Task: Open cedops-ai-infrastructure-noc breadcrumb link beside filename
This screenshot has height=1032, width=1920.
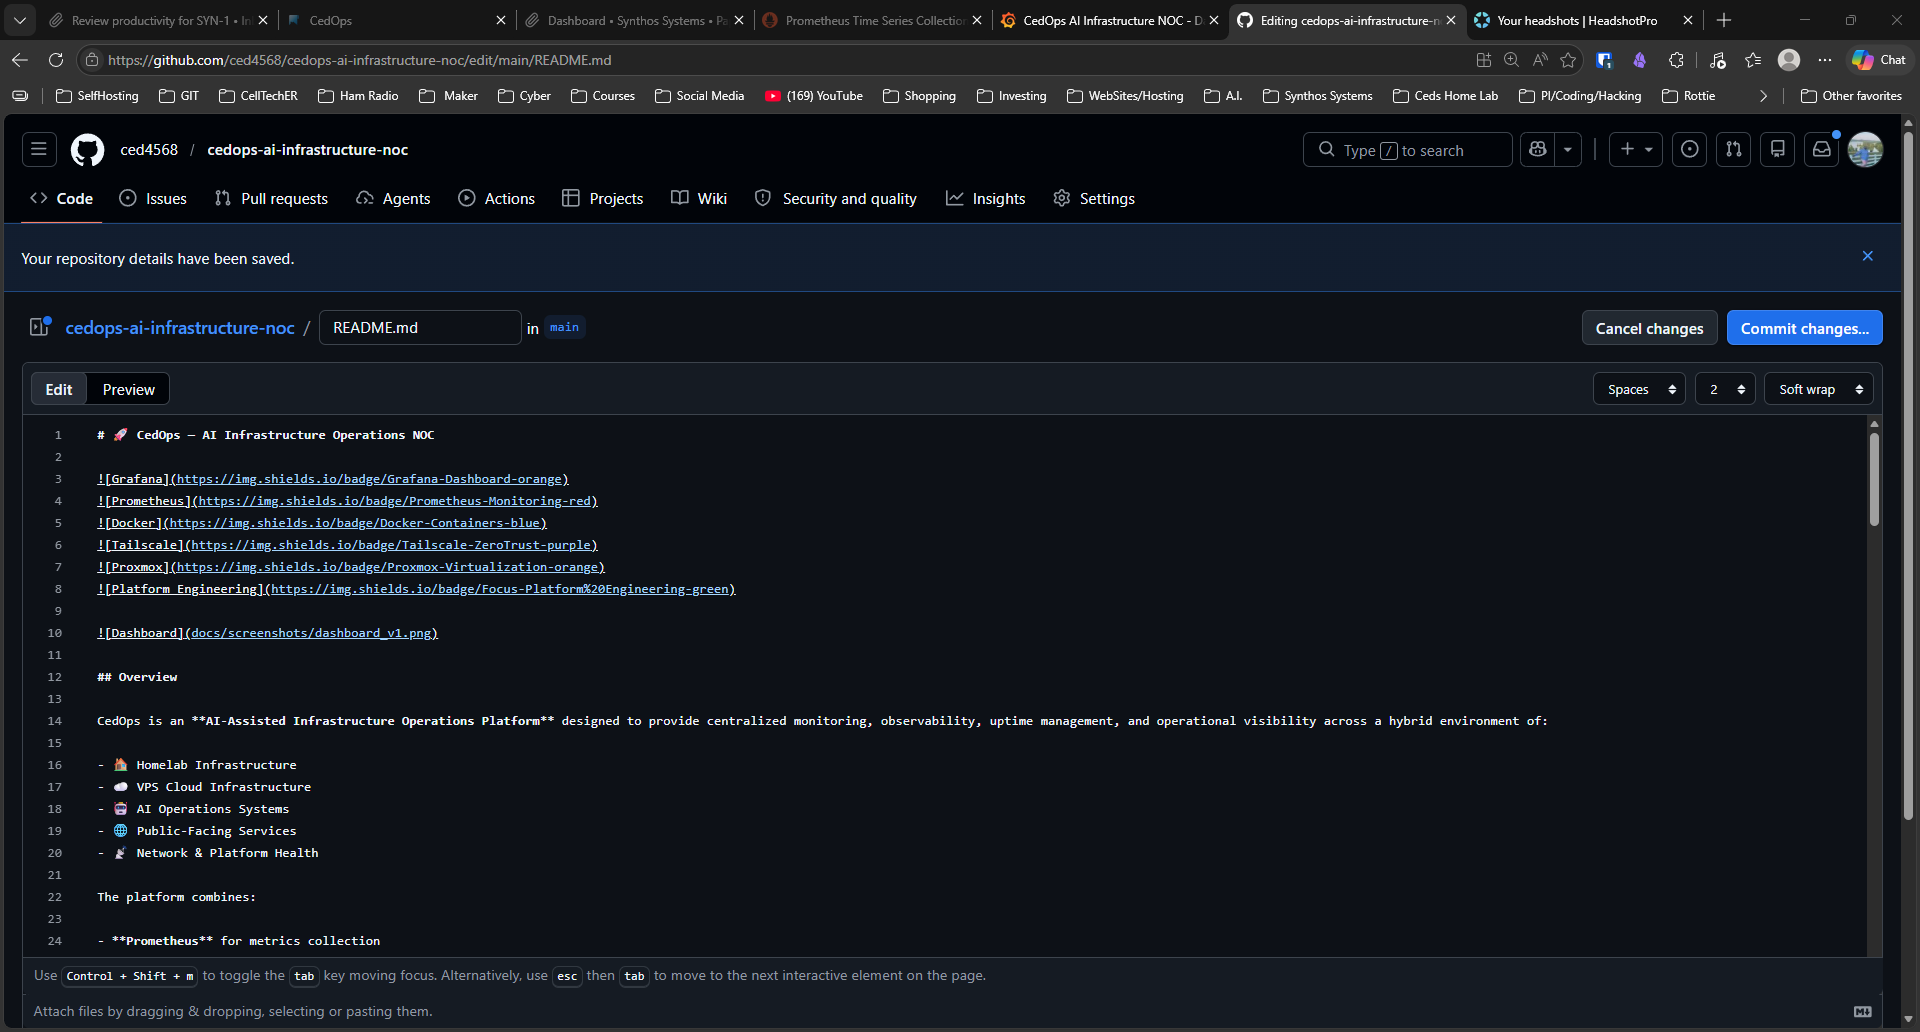Action: pos(180,328)
